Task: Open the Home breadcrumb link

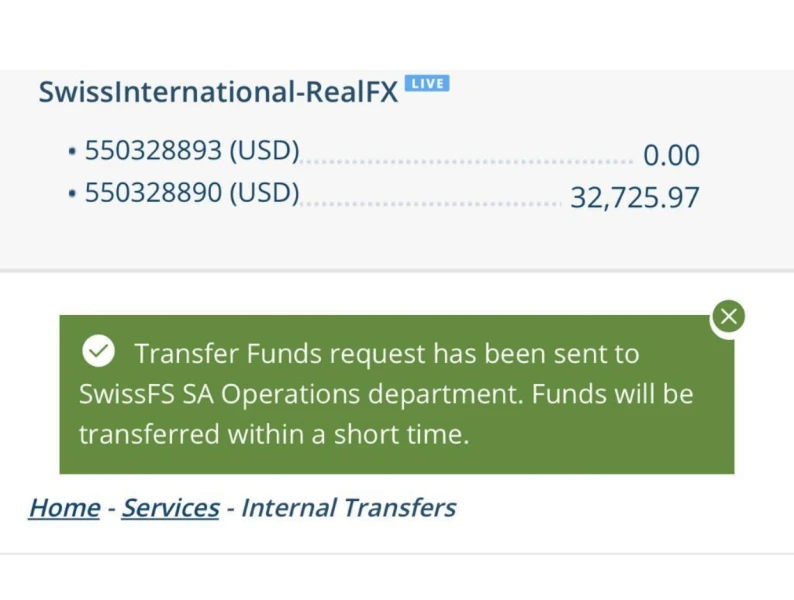Action: [64, 508]
